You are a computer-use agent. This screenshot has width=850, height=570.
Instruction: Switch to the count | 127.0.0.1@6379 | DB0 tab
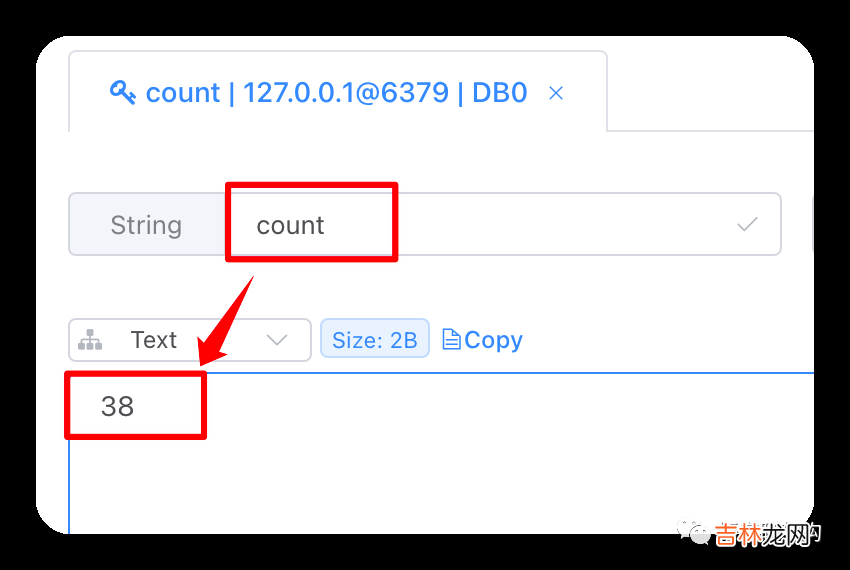tap(337, 92)
